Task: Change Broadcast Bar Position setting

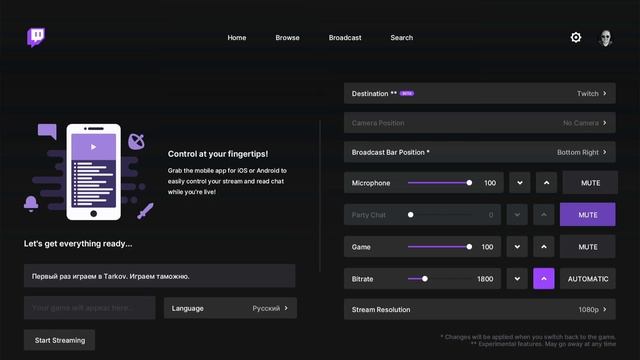Action: click(x=480, y=152)
